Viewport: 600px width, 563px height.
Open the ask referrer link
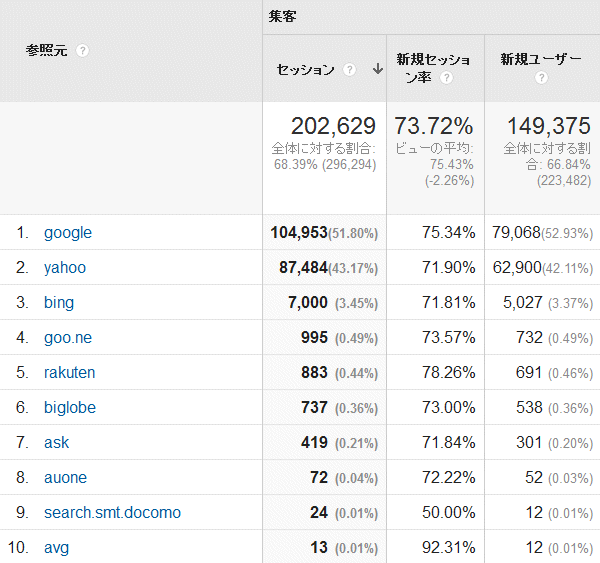click(x=56, y=443)
